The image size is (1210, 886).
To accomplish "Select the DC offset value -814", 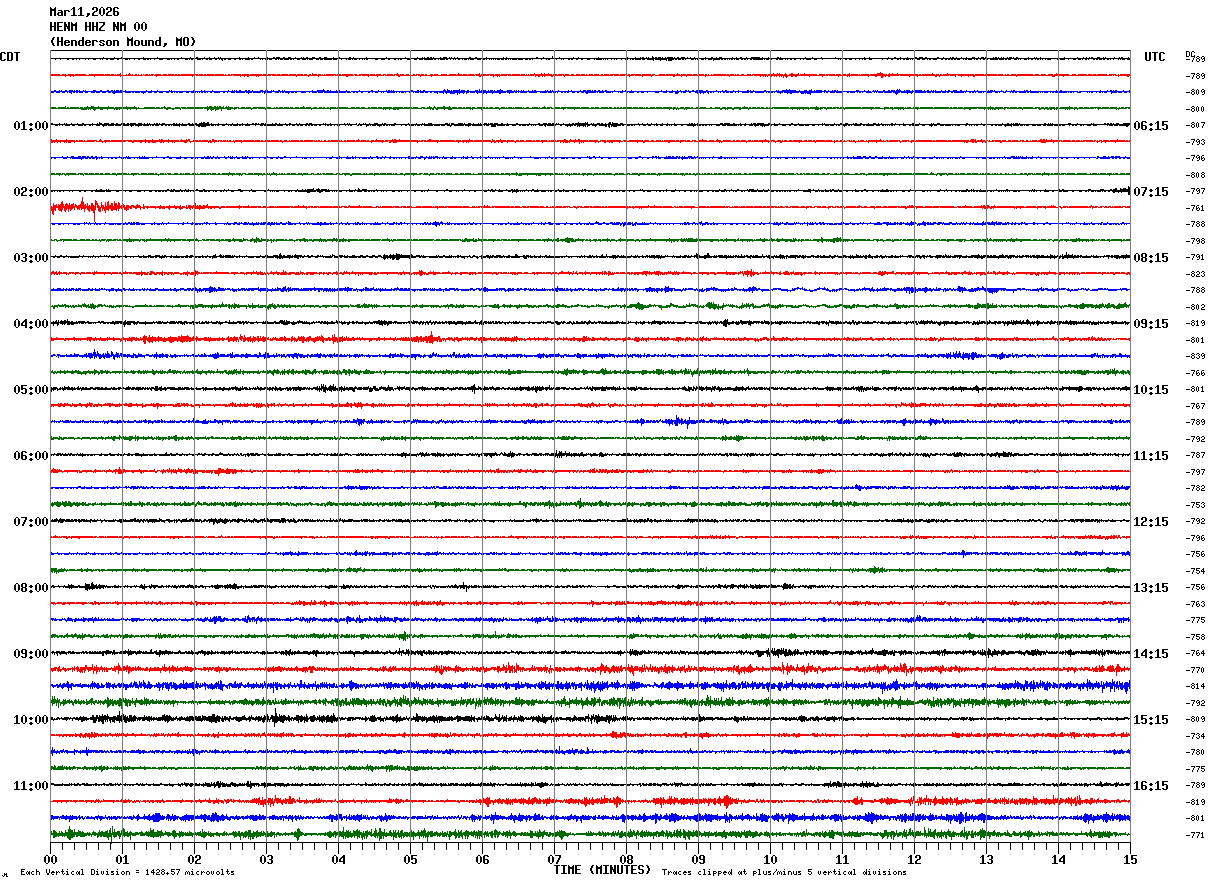I will 1195,687.
